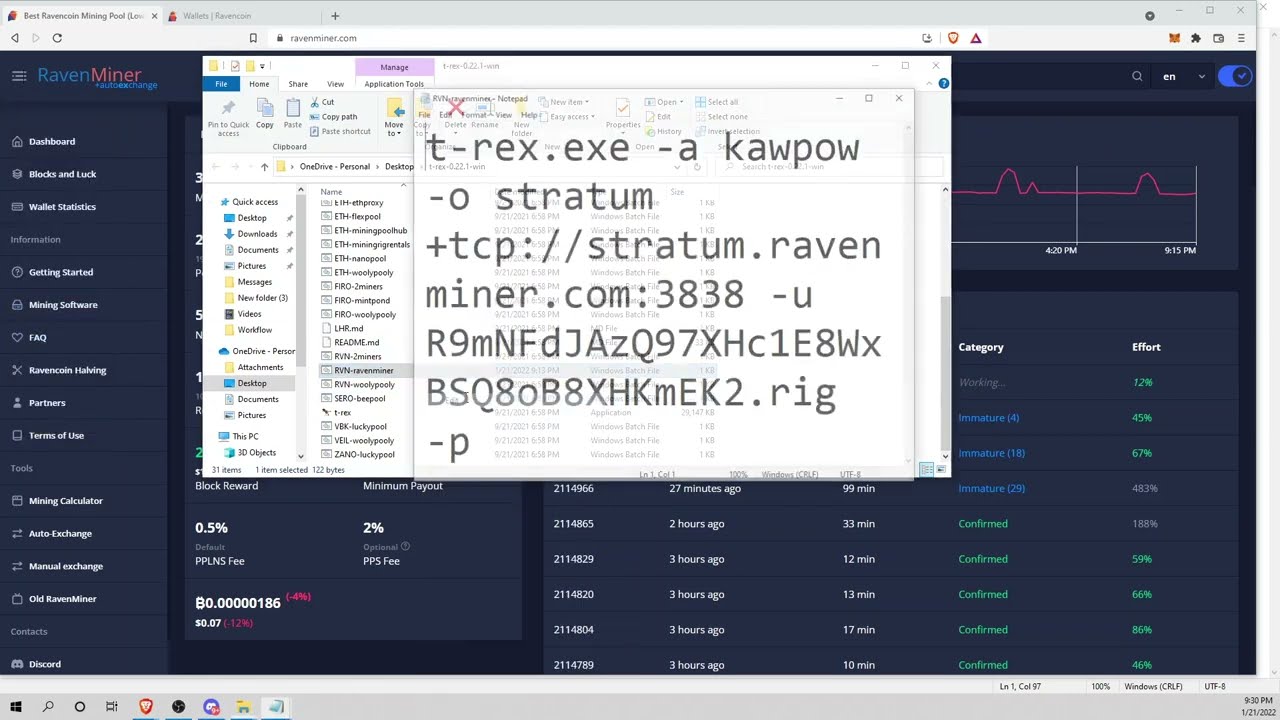1280x720 pixels.
Task: Select Videos in navigation pane
Action: [x=249, y=314]
